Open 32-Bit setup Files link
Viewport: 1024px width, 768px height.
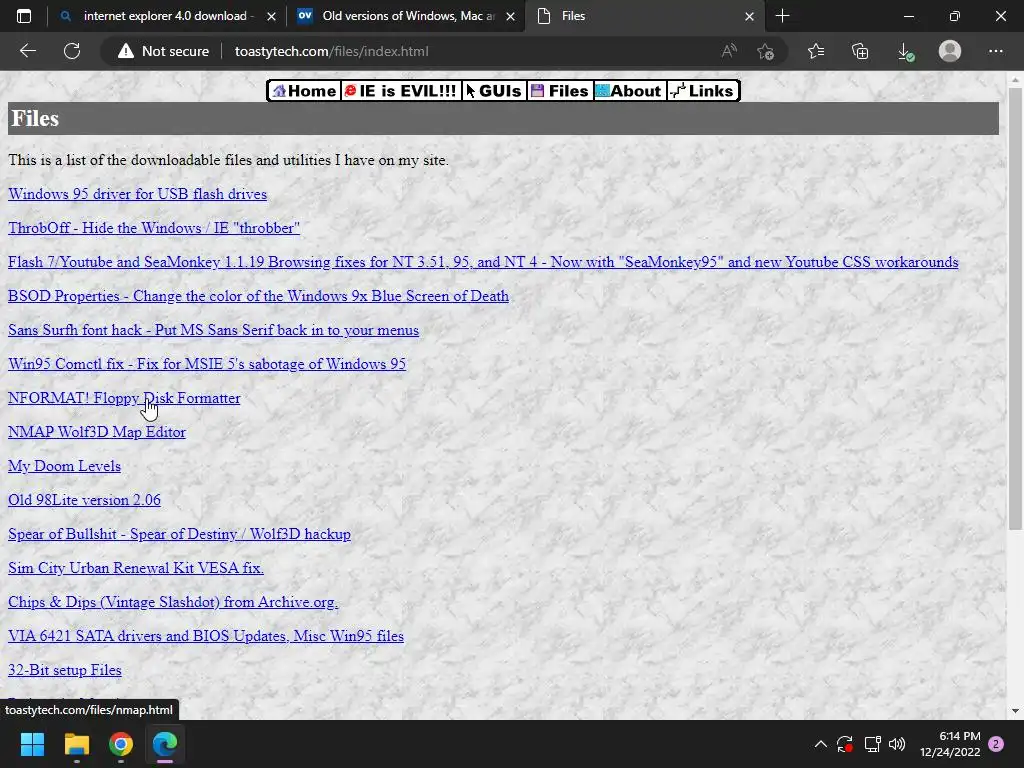[x=65, y=669]
